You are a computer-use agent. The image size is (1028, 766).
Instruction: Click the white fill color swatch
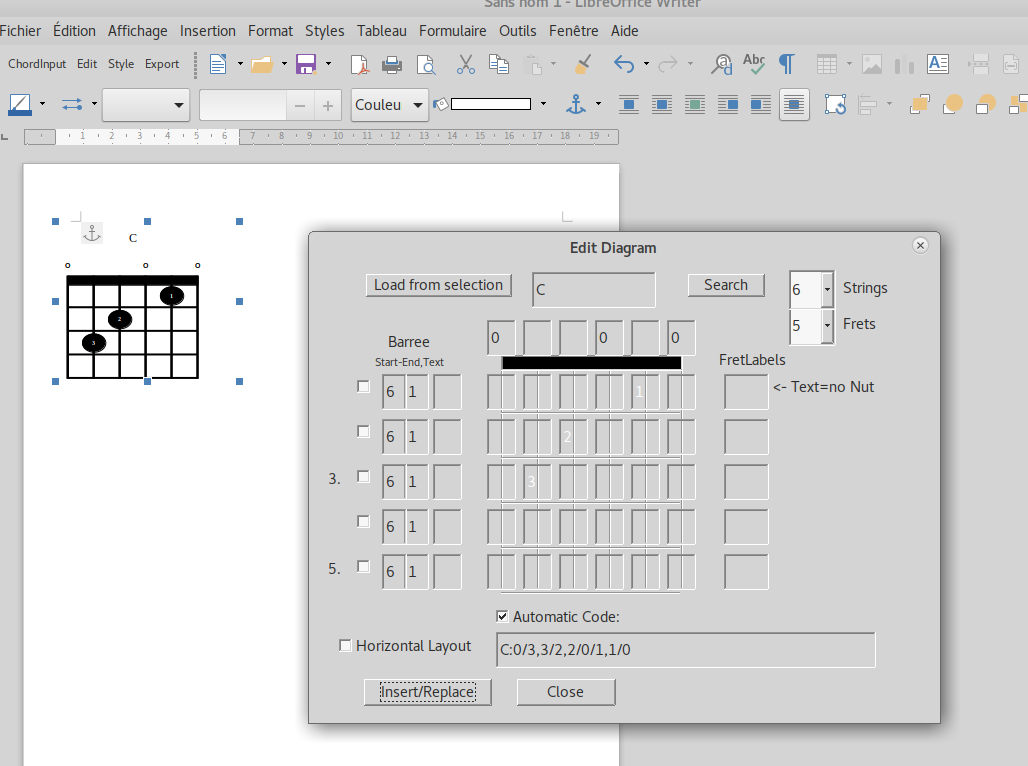490,104
